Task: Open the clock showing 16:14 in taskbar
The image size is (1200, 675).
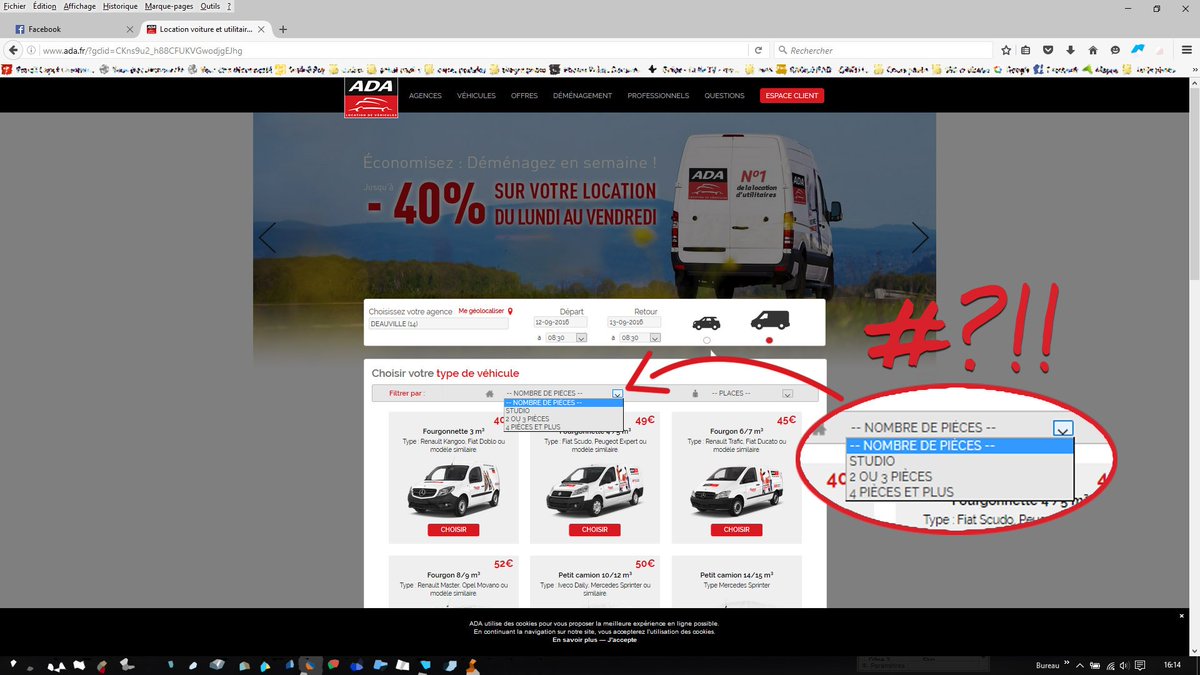Action: 1172,664
